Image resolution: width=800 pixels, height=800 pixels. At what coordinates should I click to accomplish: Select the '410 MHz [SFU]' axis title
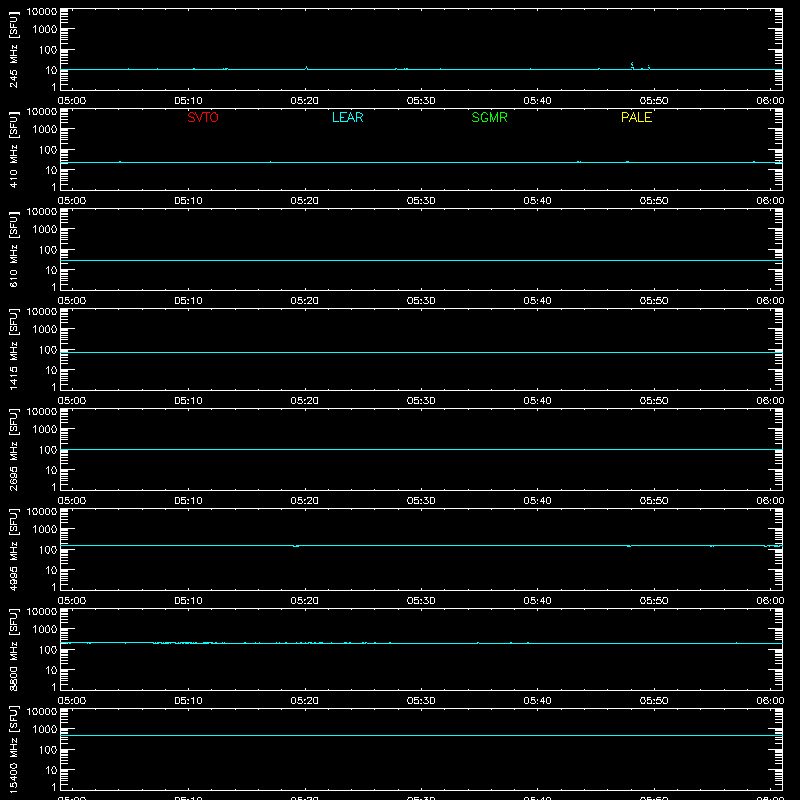(x=13, y=151)
